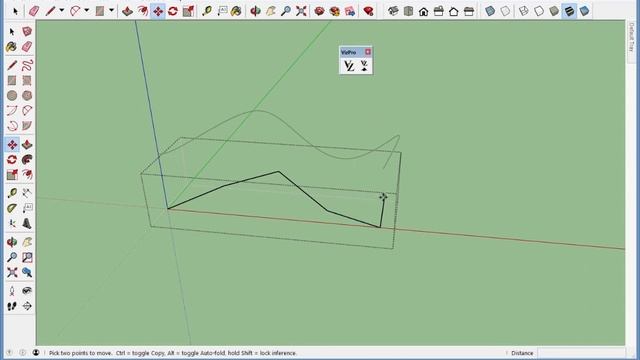
Task: Choose the Paint Bucket in the top toolbar
Action: coord(236,11)
